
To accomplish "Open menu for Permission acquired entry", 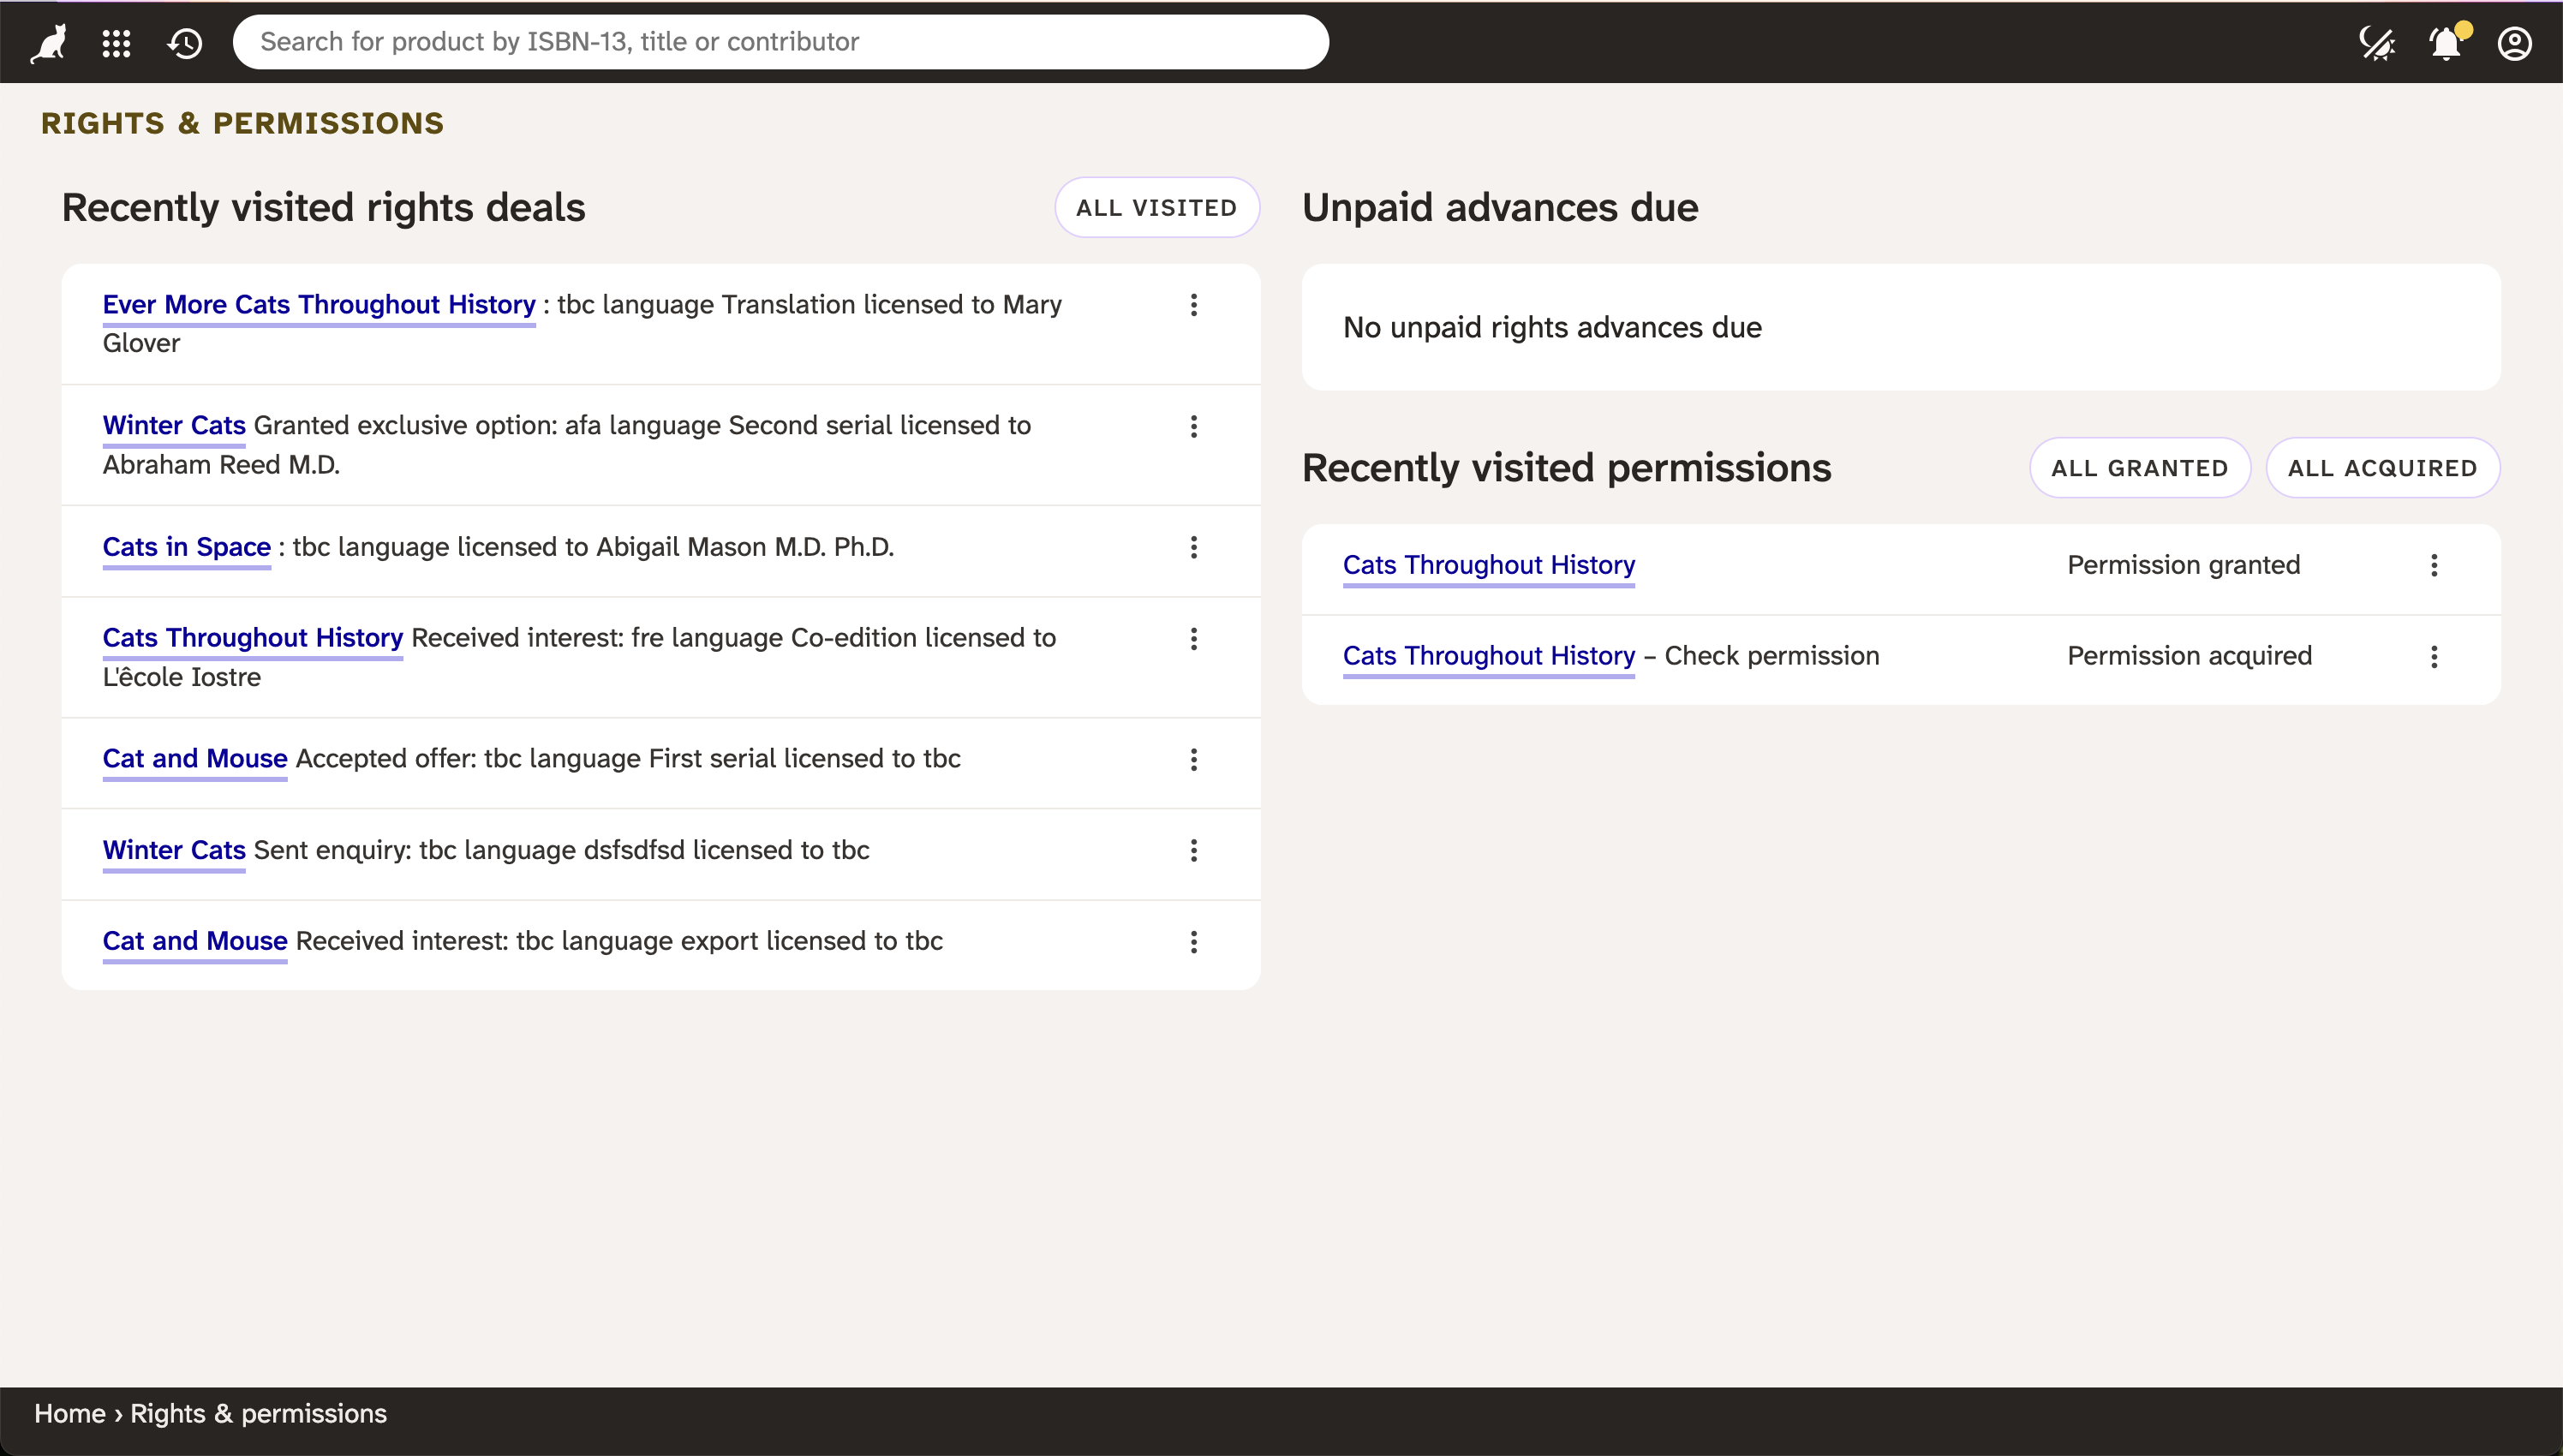I will (x=2435, y=656).
